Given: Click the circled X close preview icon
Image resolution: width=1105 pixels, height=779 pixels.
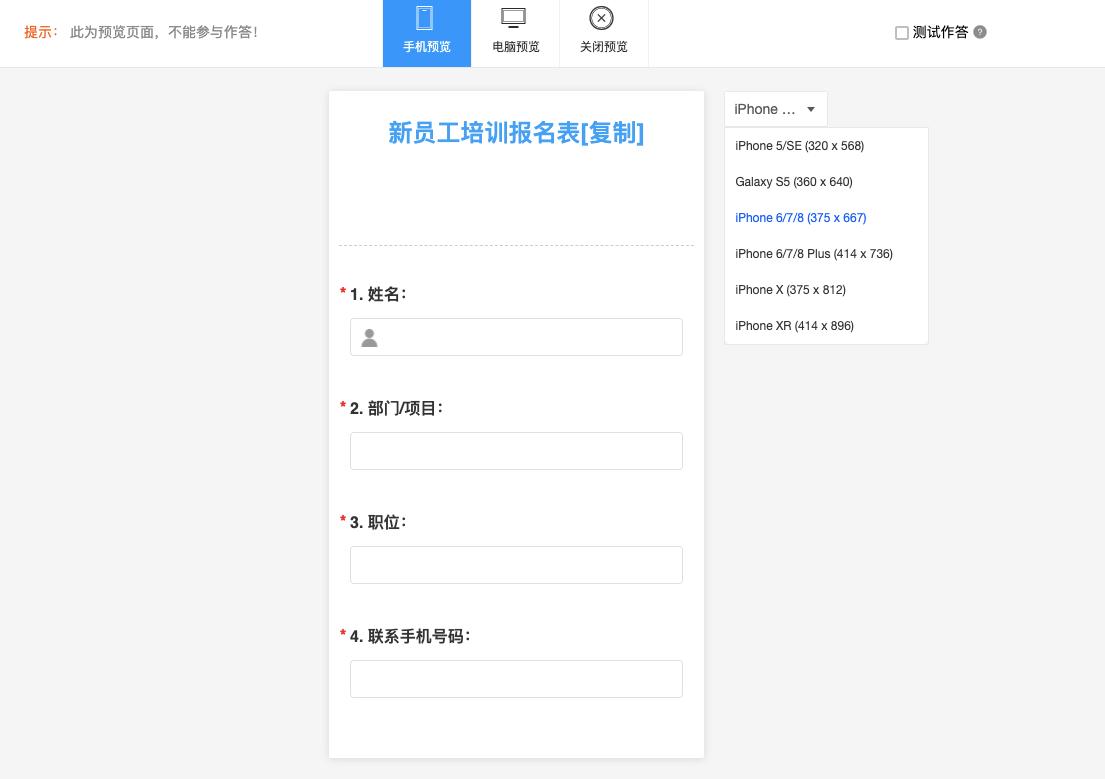Looking at the screenshot, I should tap(601, 18).
